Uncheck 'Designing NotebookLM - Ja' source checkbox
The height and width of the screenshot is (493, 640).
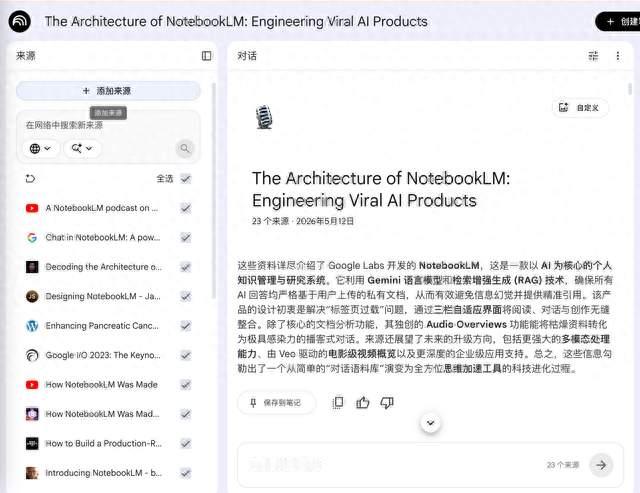tap(186, 296)
